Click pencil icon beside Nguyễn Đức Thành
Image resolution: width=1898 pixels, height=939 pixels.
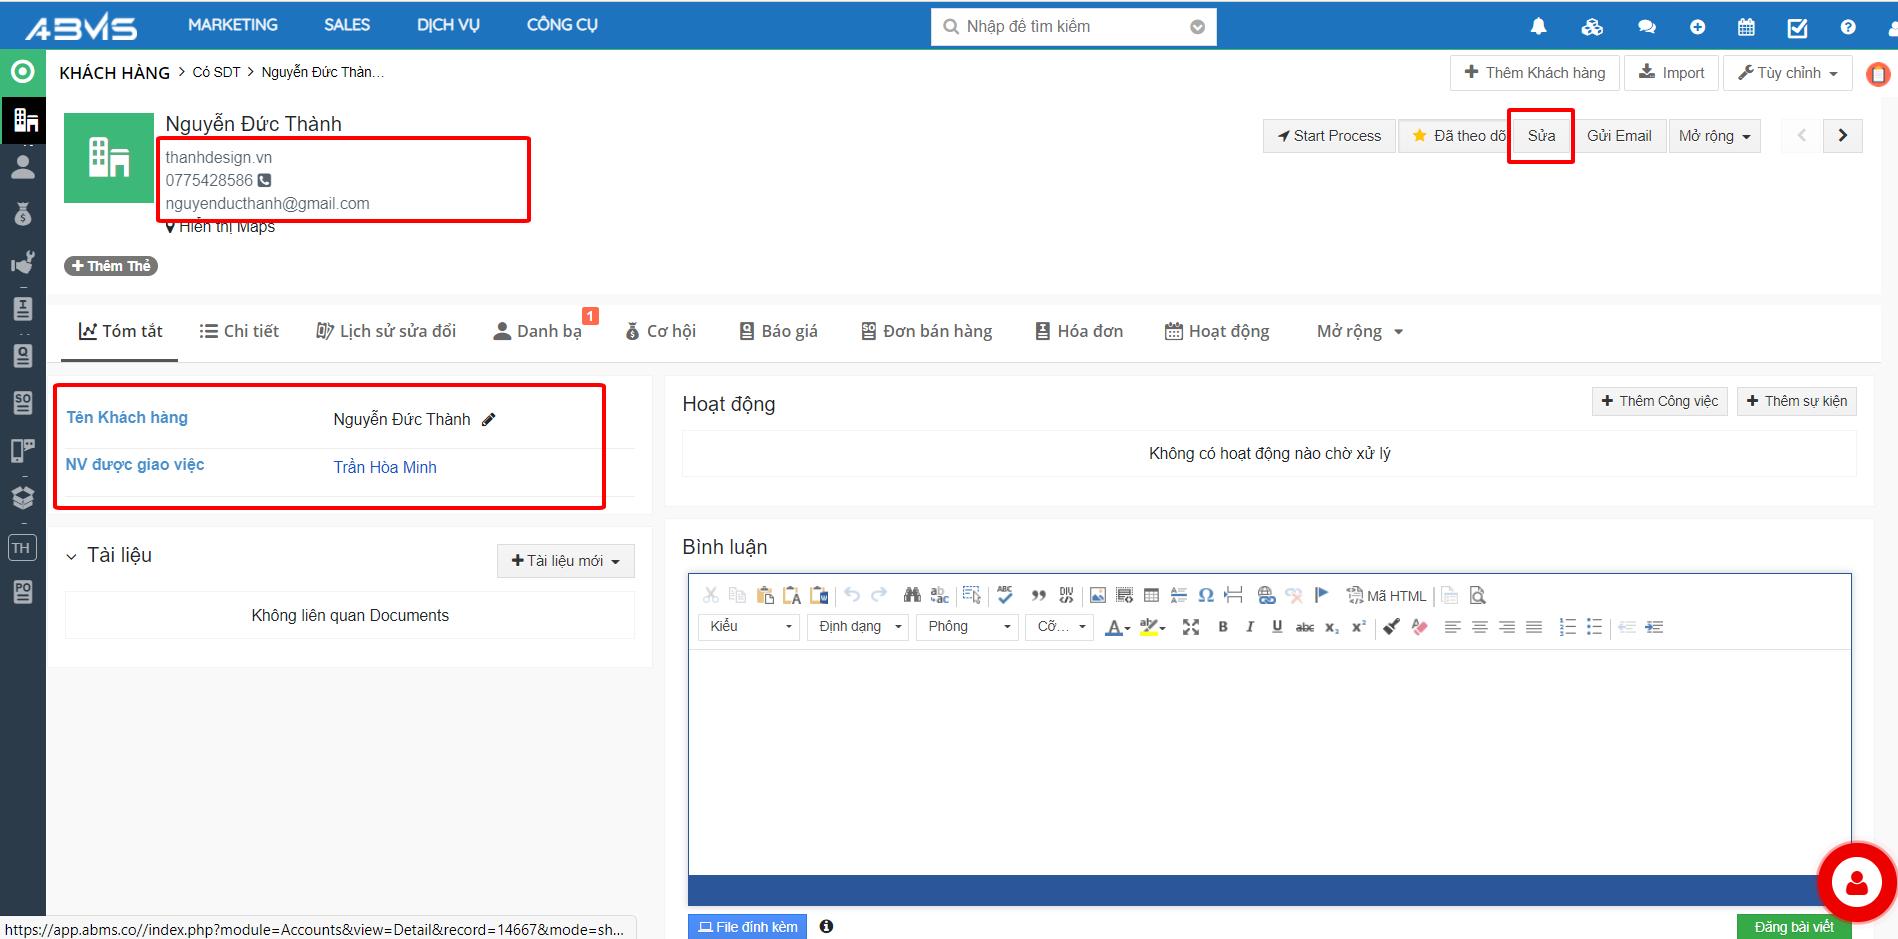pos(489,420)
